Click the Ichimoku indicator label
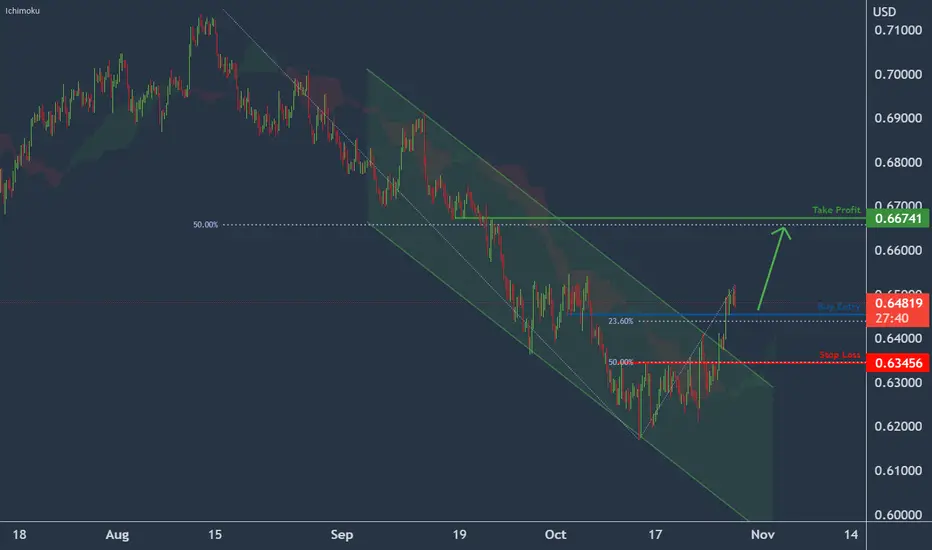Image resolution: width=932 pixels, height=550 pixels. [x=23, y=11]
